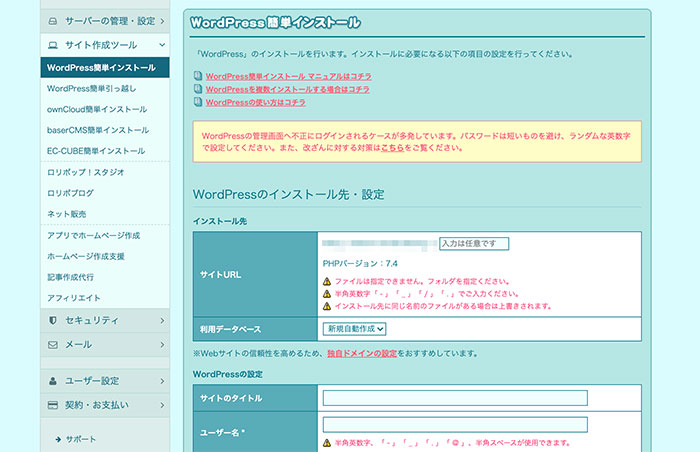Open ネット販売 menu item
Image resolution: width=700 pixels, height=452 pixels.
(x=67, y=214)
